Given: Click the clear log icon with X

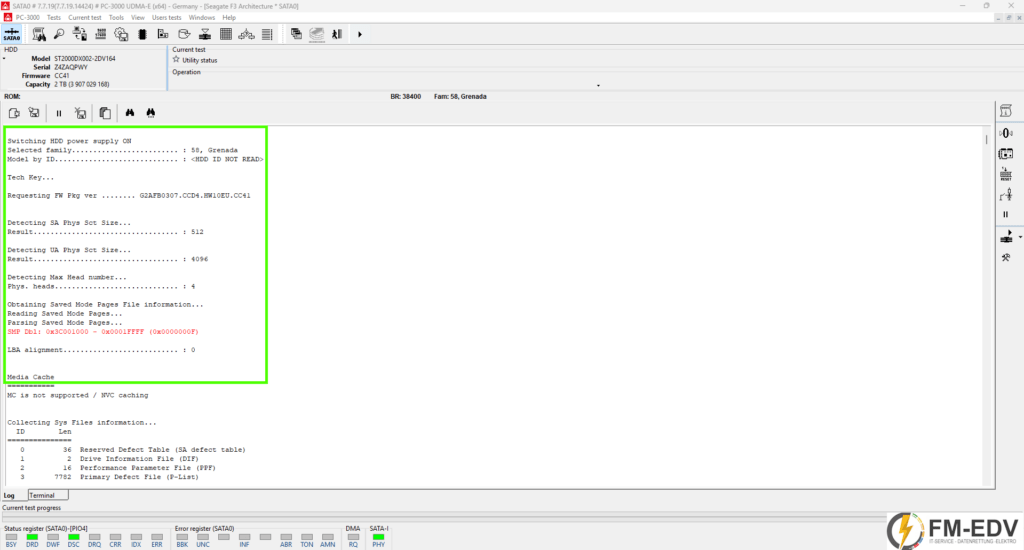Looking at the screenshot, I should tap(80, 113).
